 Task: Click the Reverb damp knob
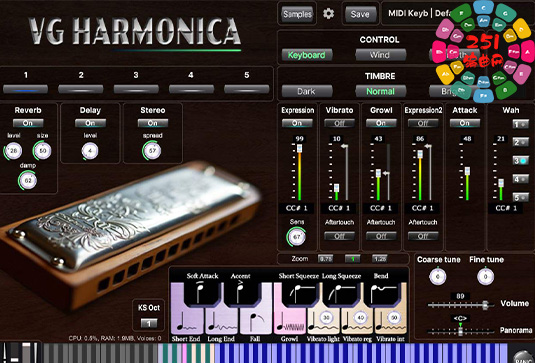28,180
